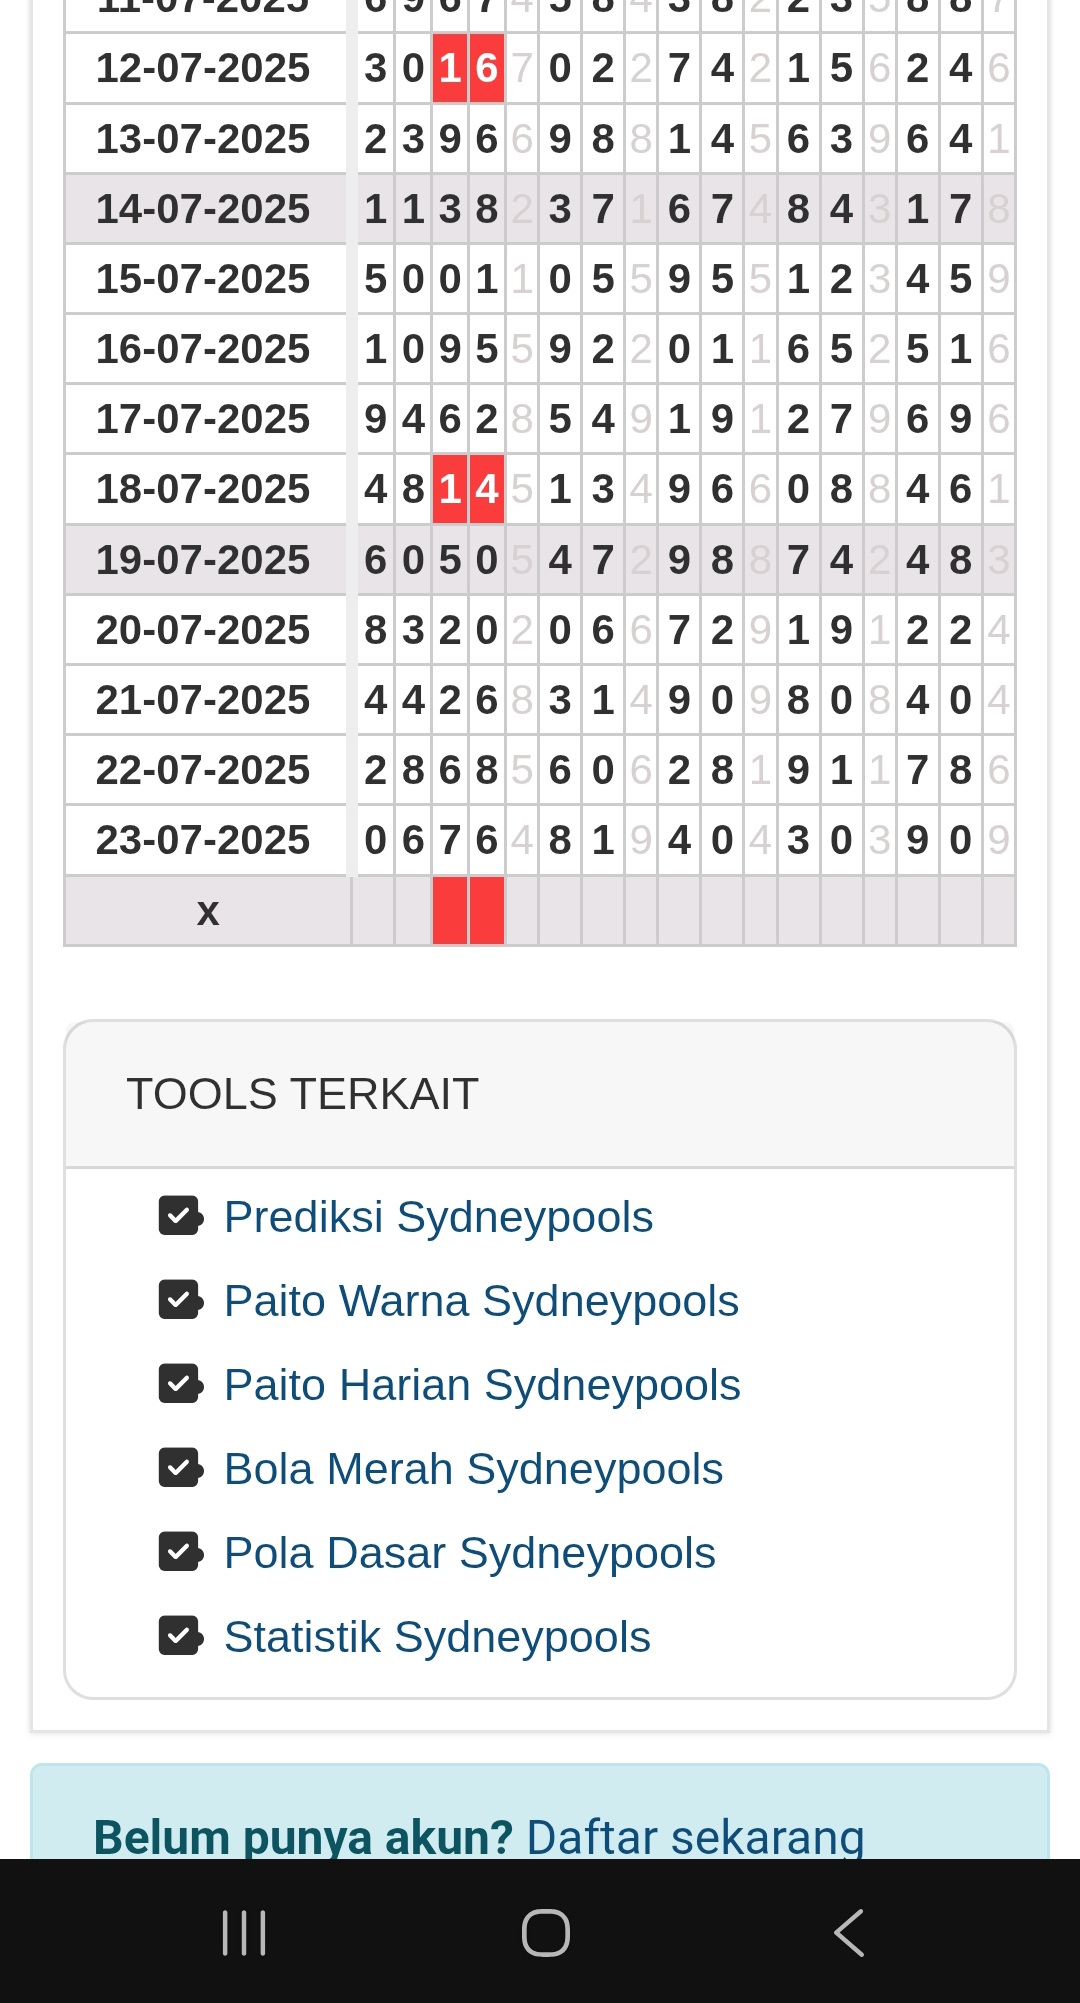Click the first red cell in the x row
Viewport: 1080px width, 2003px height.
(x=450, y=911)
